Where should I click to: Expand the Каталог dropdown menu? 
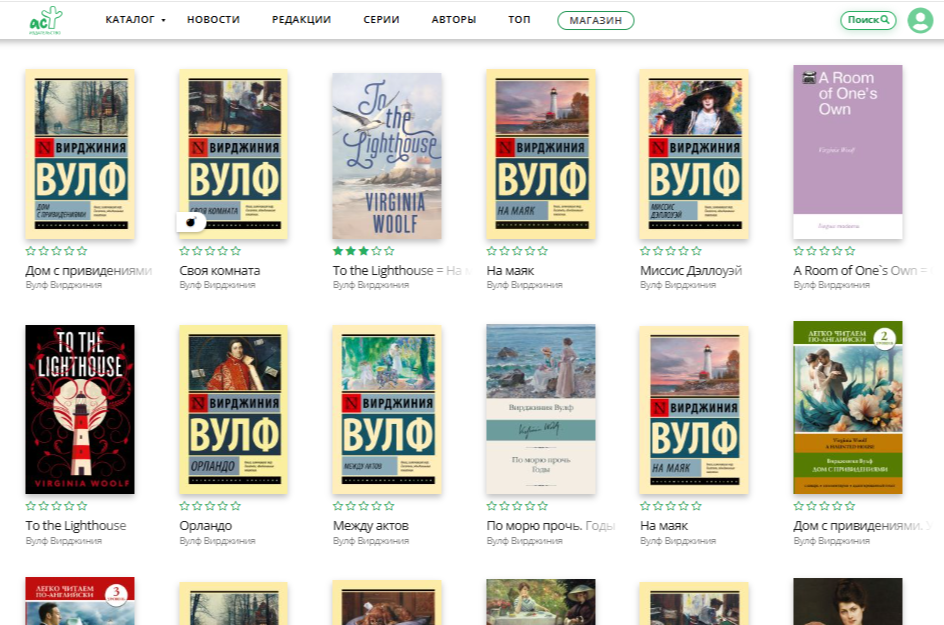pos(135,20)
